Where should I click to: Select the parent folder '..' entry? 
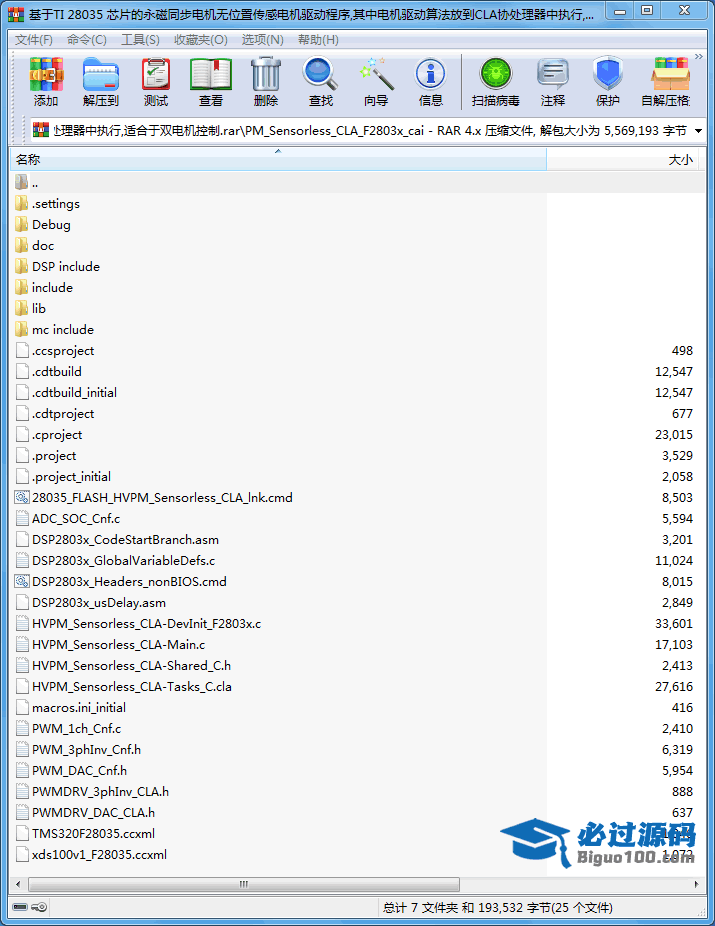click(357, 182)
